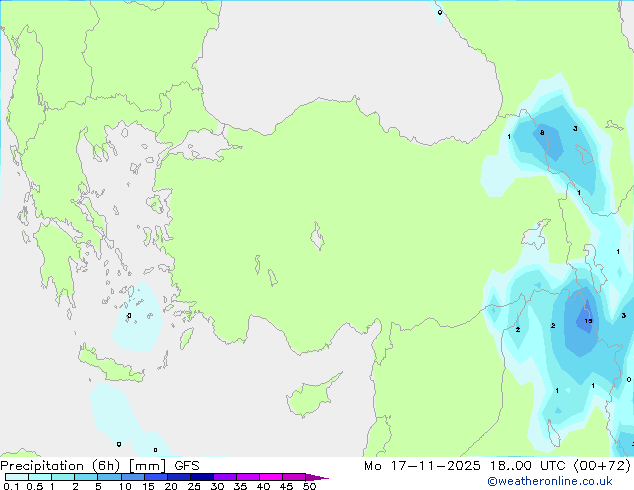Screen dimensions: 634x490
Task: Click the 40–45 mm magenta legend swatch
Action: 271,477
